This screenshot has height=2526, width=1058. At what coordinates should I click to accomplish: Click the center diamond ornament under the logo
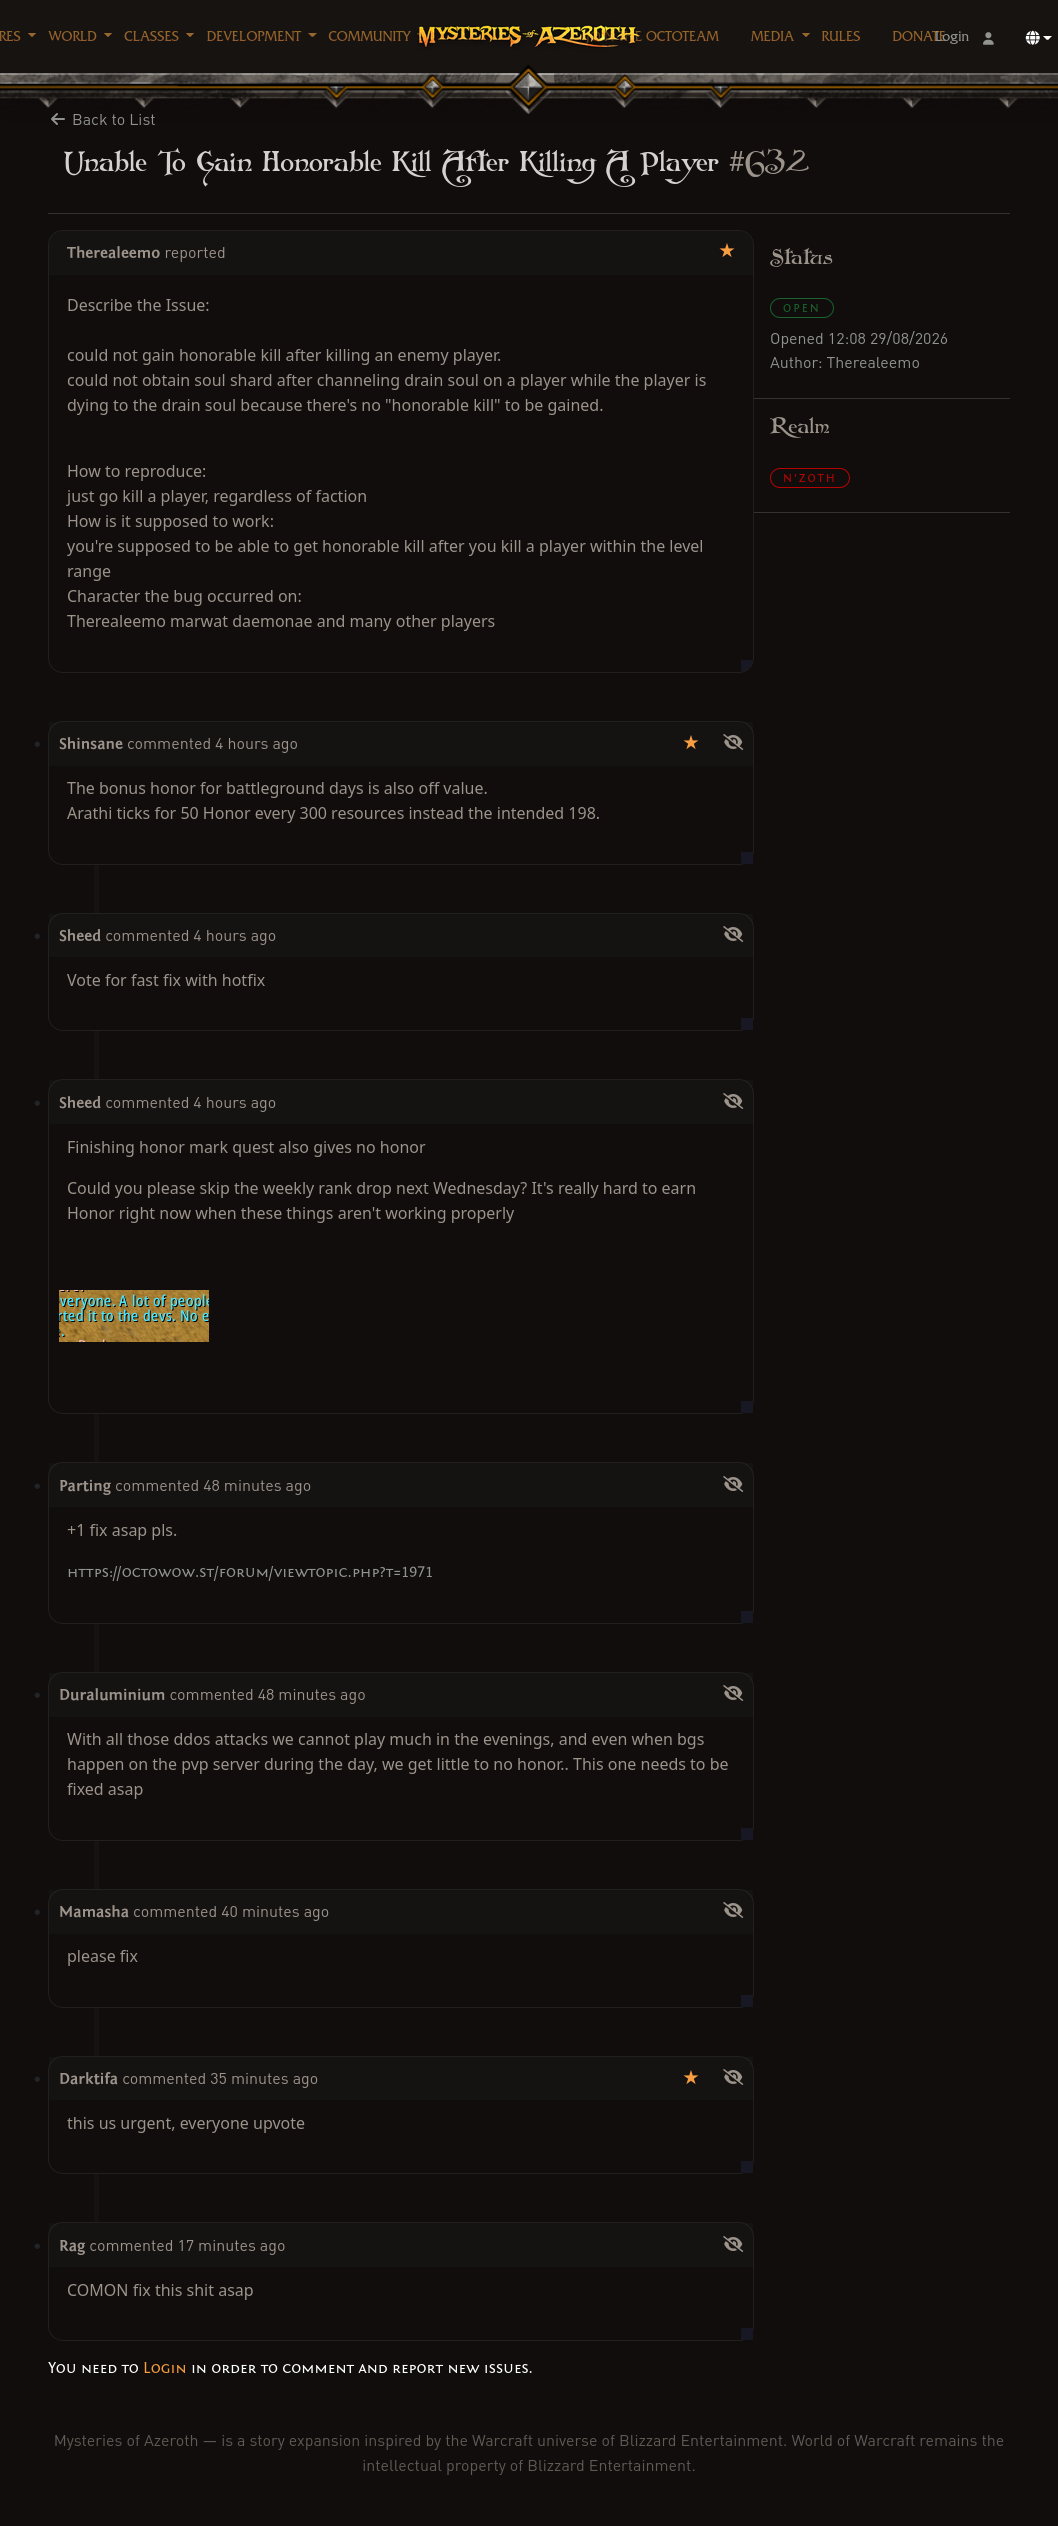coord(528,88)
